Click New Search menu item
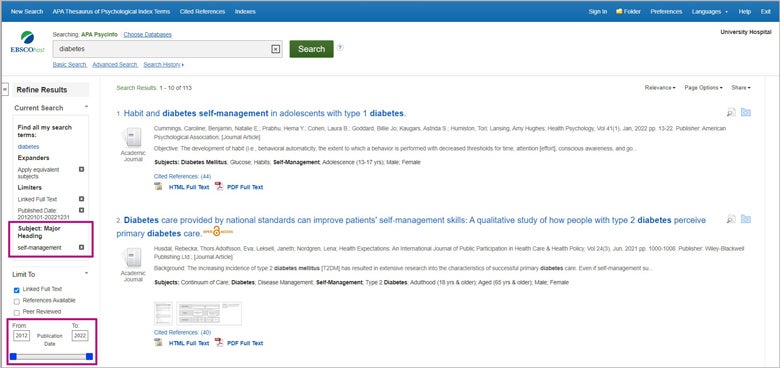The height and width of the screenshot is (368, 780). 27,11
